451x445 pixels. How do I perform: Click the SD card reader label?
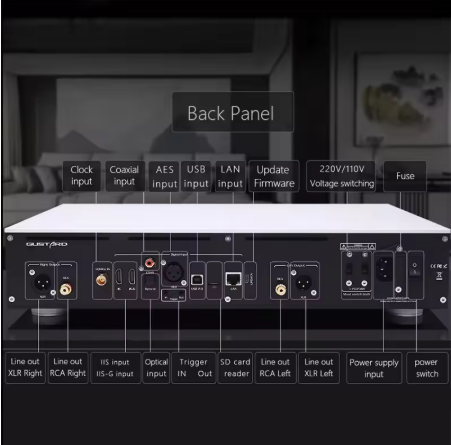(x=235, y=368)
